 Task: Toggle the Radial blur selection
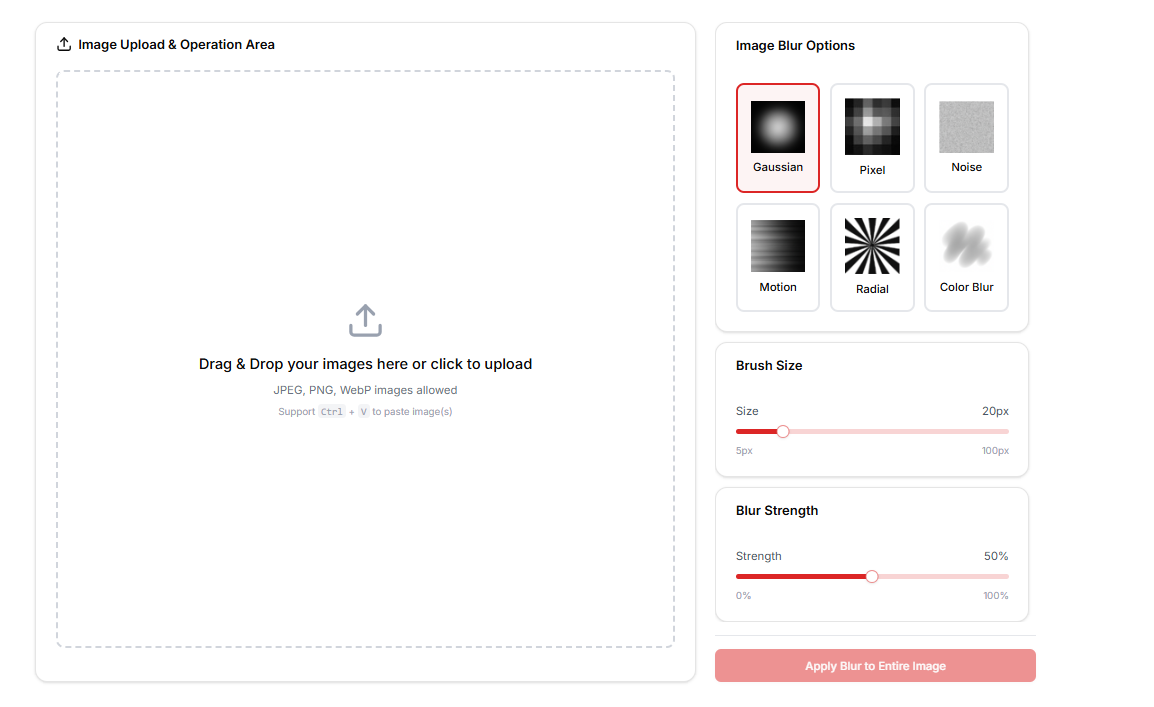[871, 257]
